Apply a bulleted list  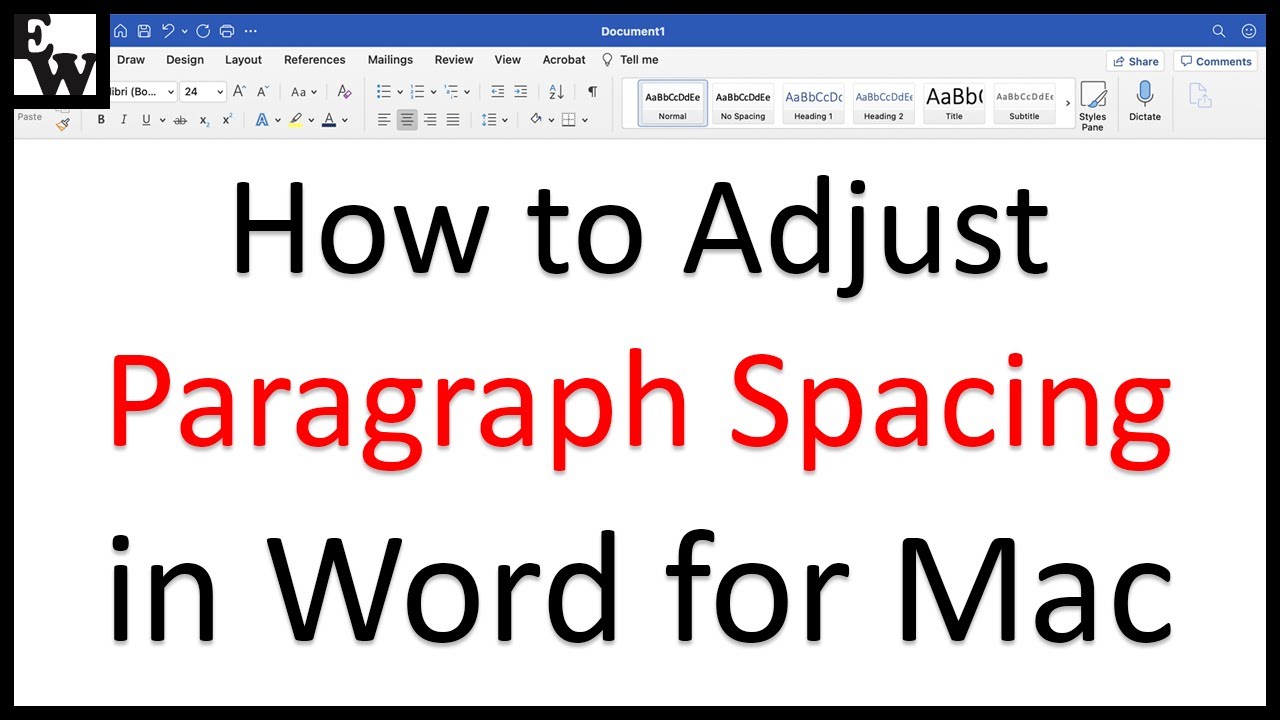point(383,92)
